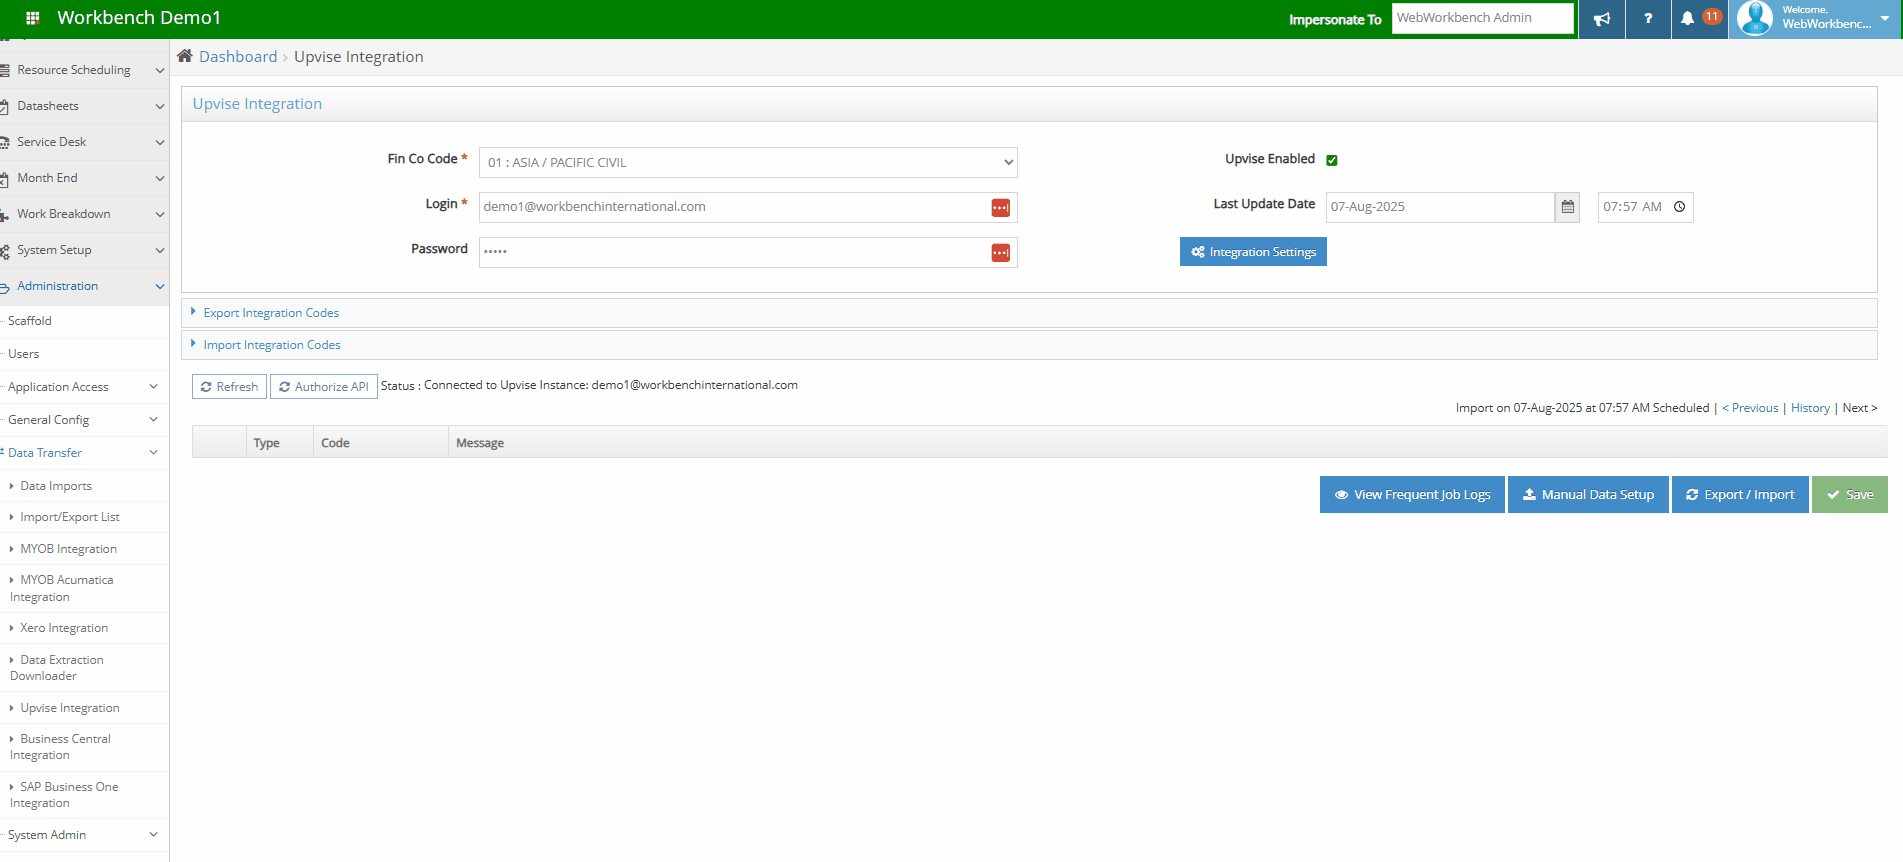Viewport: 1903px width, 862px height.
Task: Expand the Application Access chevron
Action: point(153,387)
